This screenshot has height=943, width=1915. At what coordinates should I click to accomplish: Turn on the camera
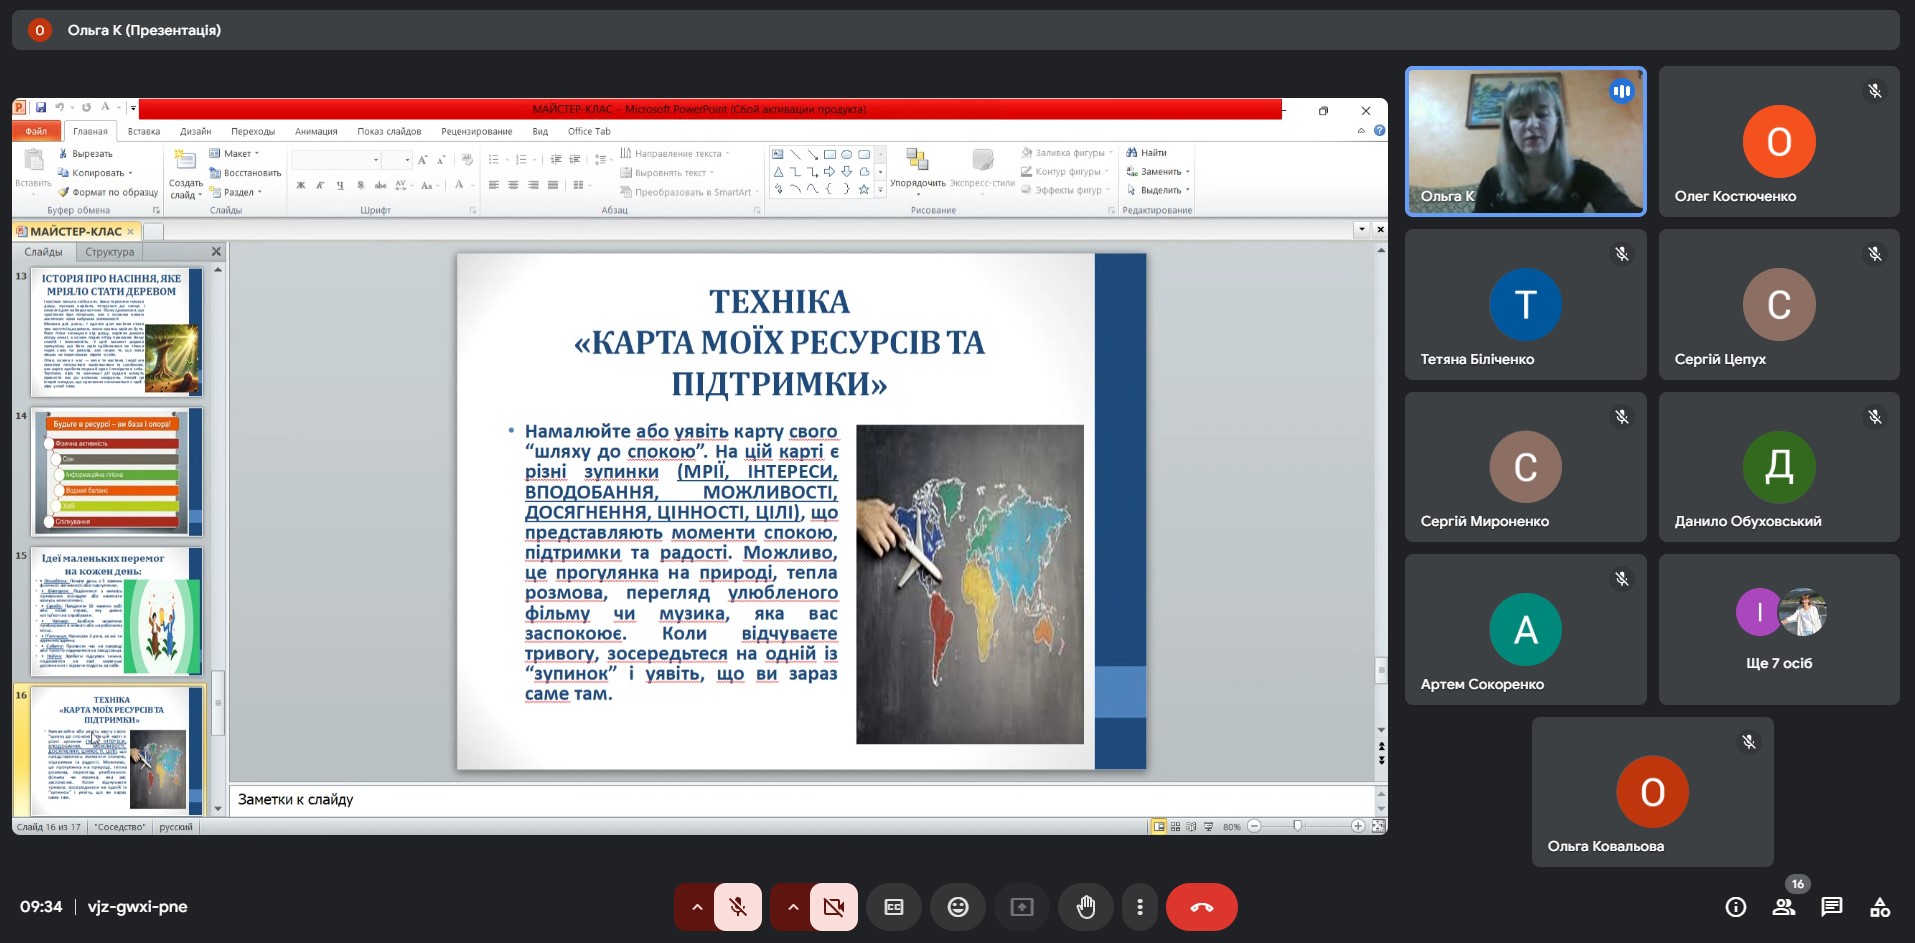(x=833, y=907)
